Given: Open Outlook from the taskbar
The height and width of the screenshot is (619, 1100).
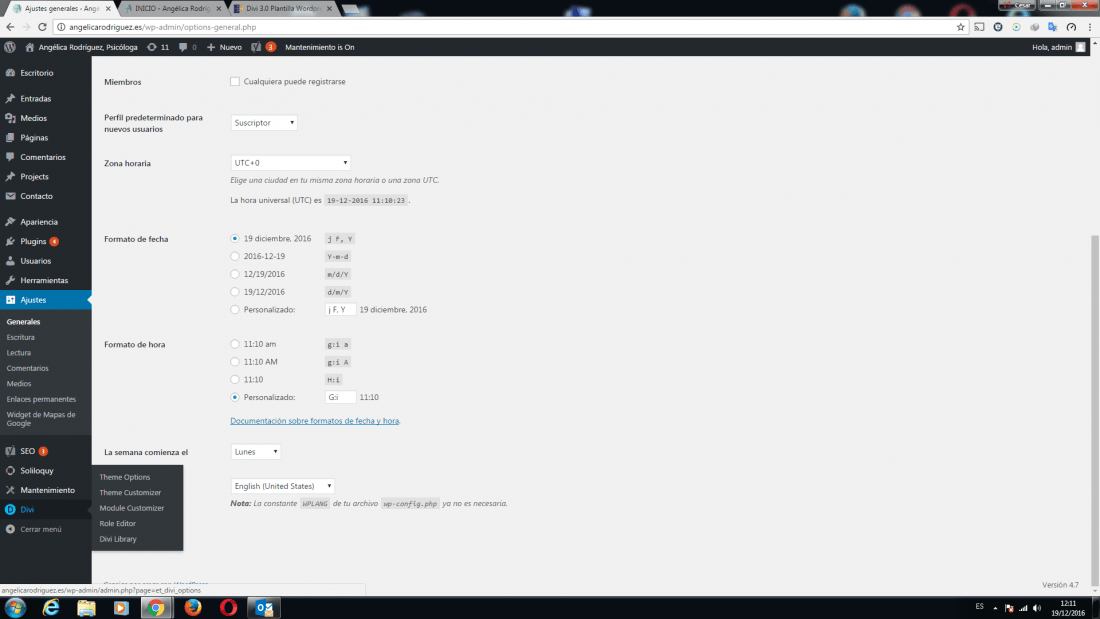Looking at the screenshot, I should pos(264,608).
